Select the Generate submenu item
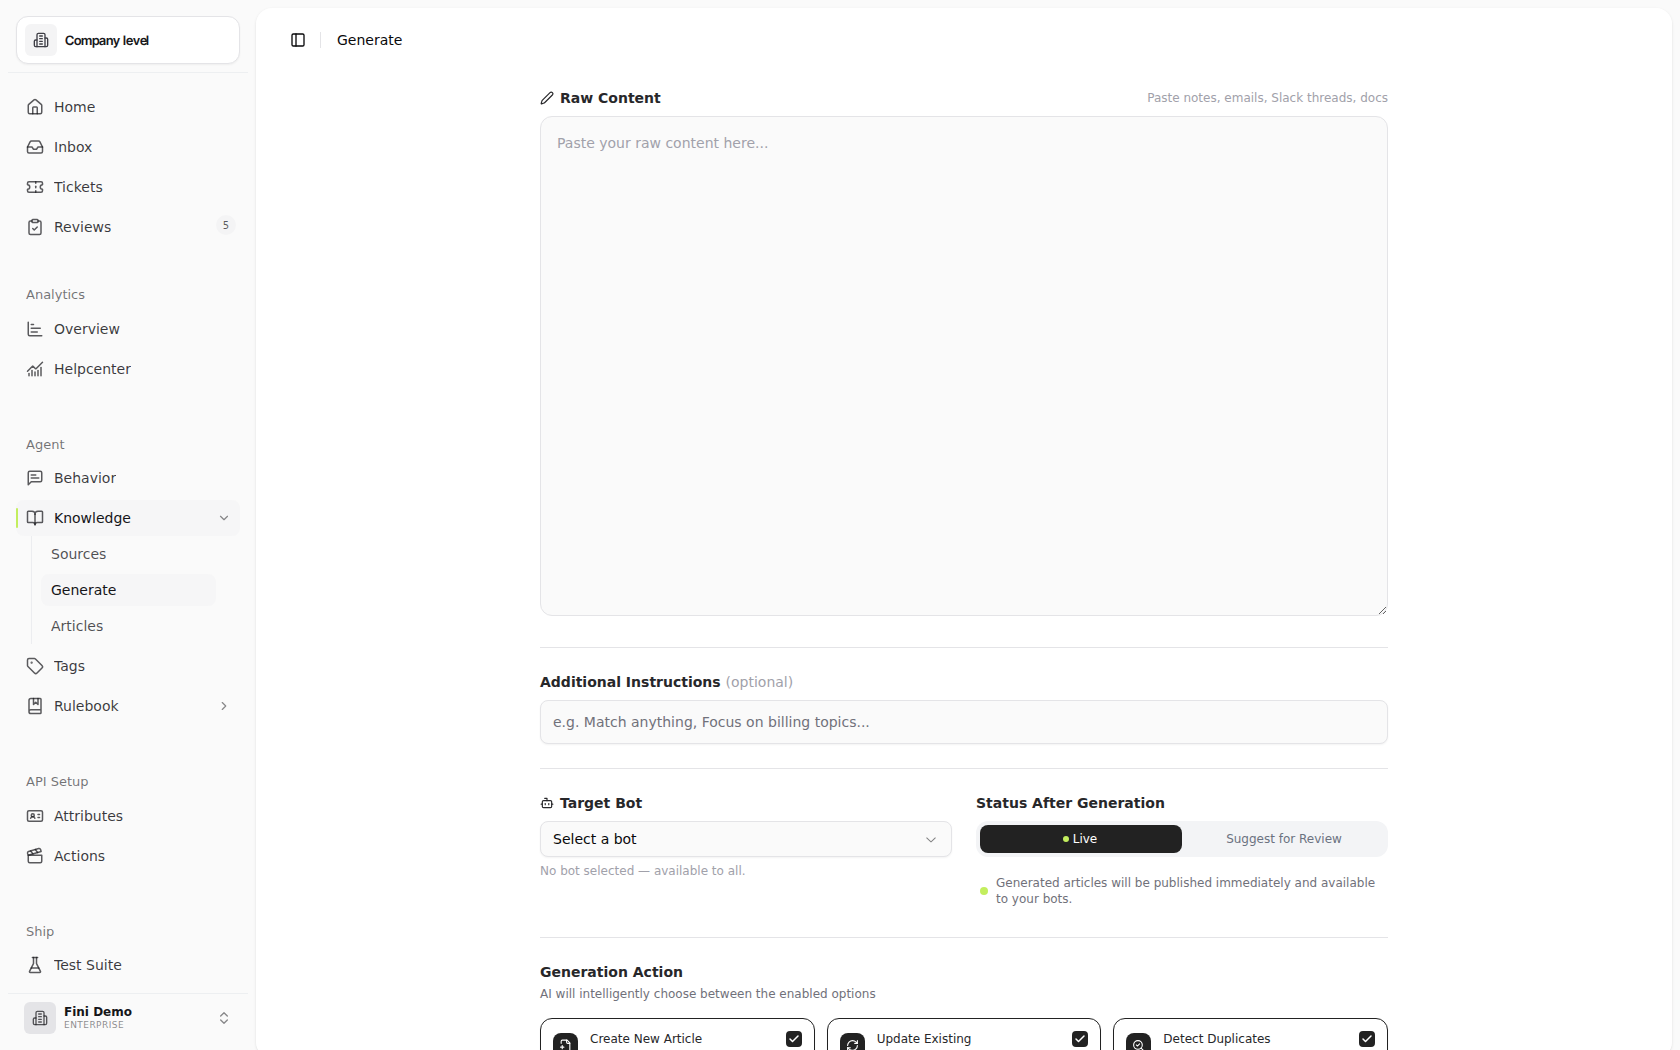The height and width of the screenshot is (1050, 1680). [126, 590]
